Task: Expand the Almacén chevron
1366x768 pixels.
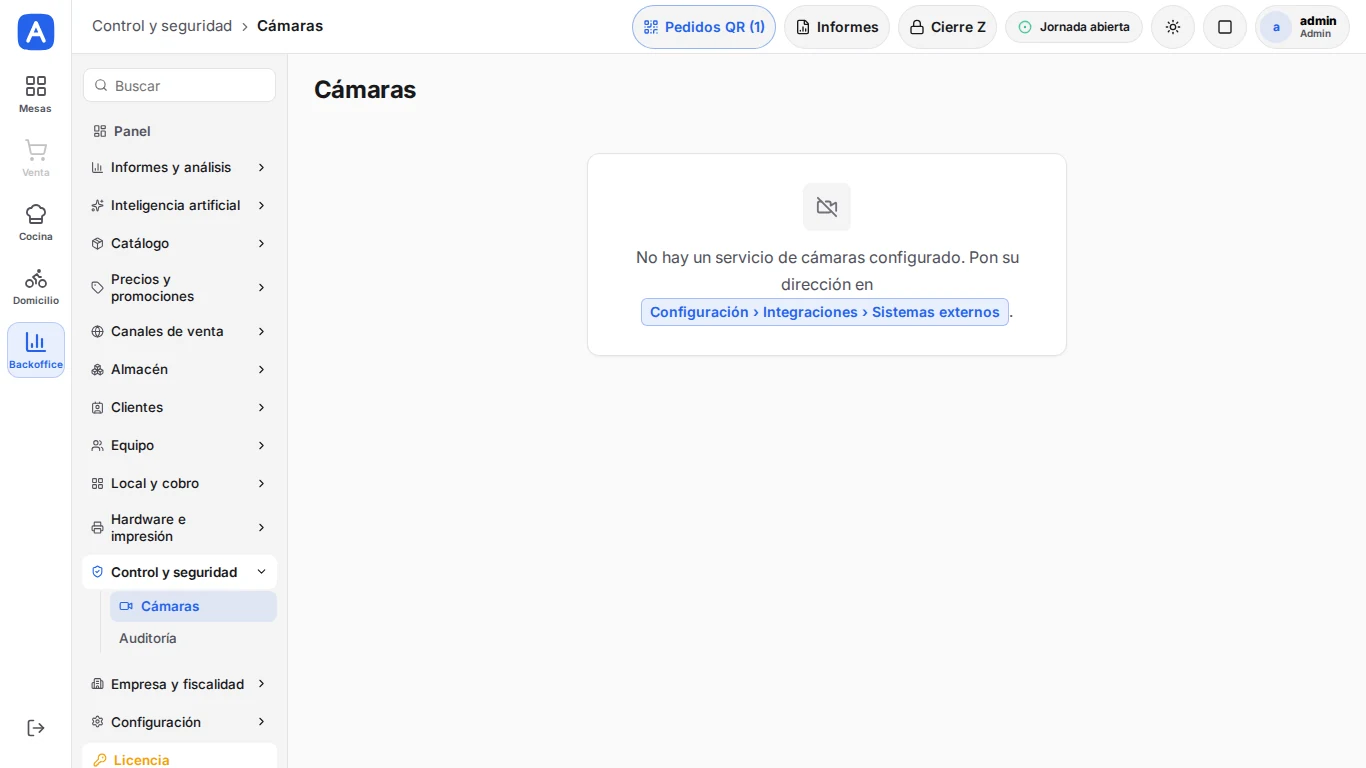Action: 261,369
